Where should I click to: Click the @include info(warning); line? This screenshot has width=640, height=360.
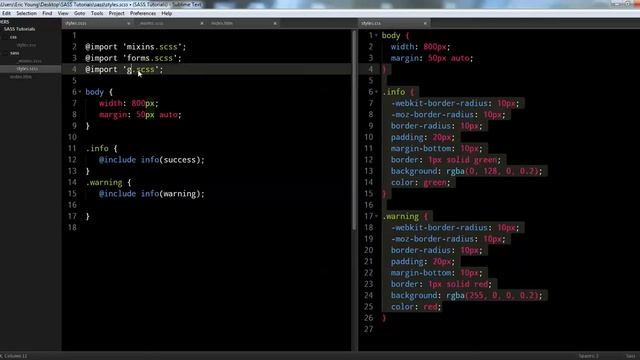pyautogui.click(x=151, y=194)
